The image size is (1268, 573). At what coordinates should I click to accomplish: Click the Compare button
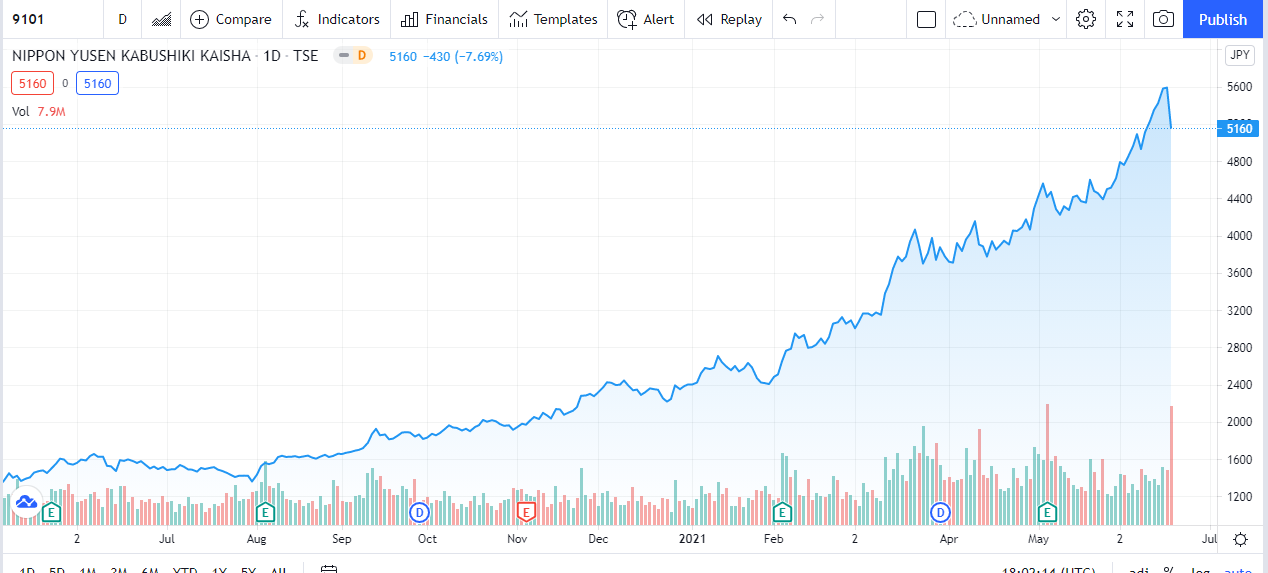230,19
